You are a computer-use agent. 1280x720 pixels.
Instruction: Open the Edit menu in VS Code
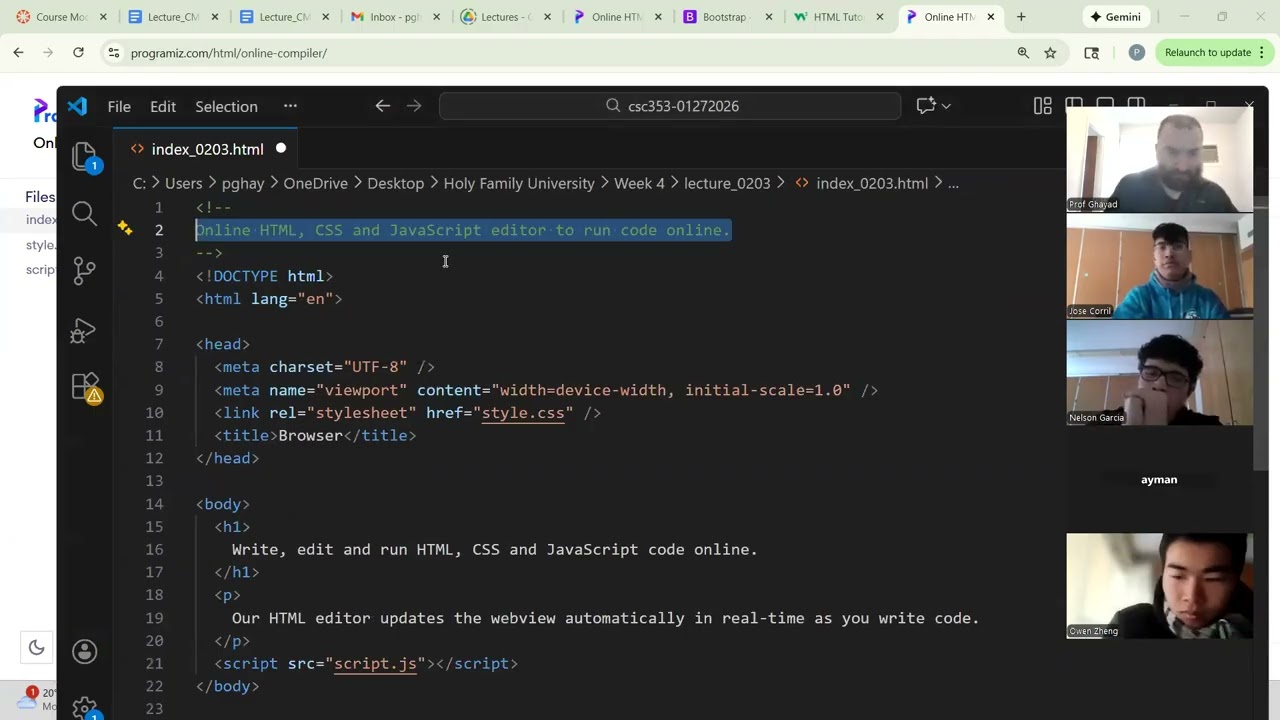pyautogui.click(x=163, y=106)
